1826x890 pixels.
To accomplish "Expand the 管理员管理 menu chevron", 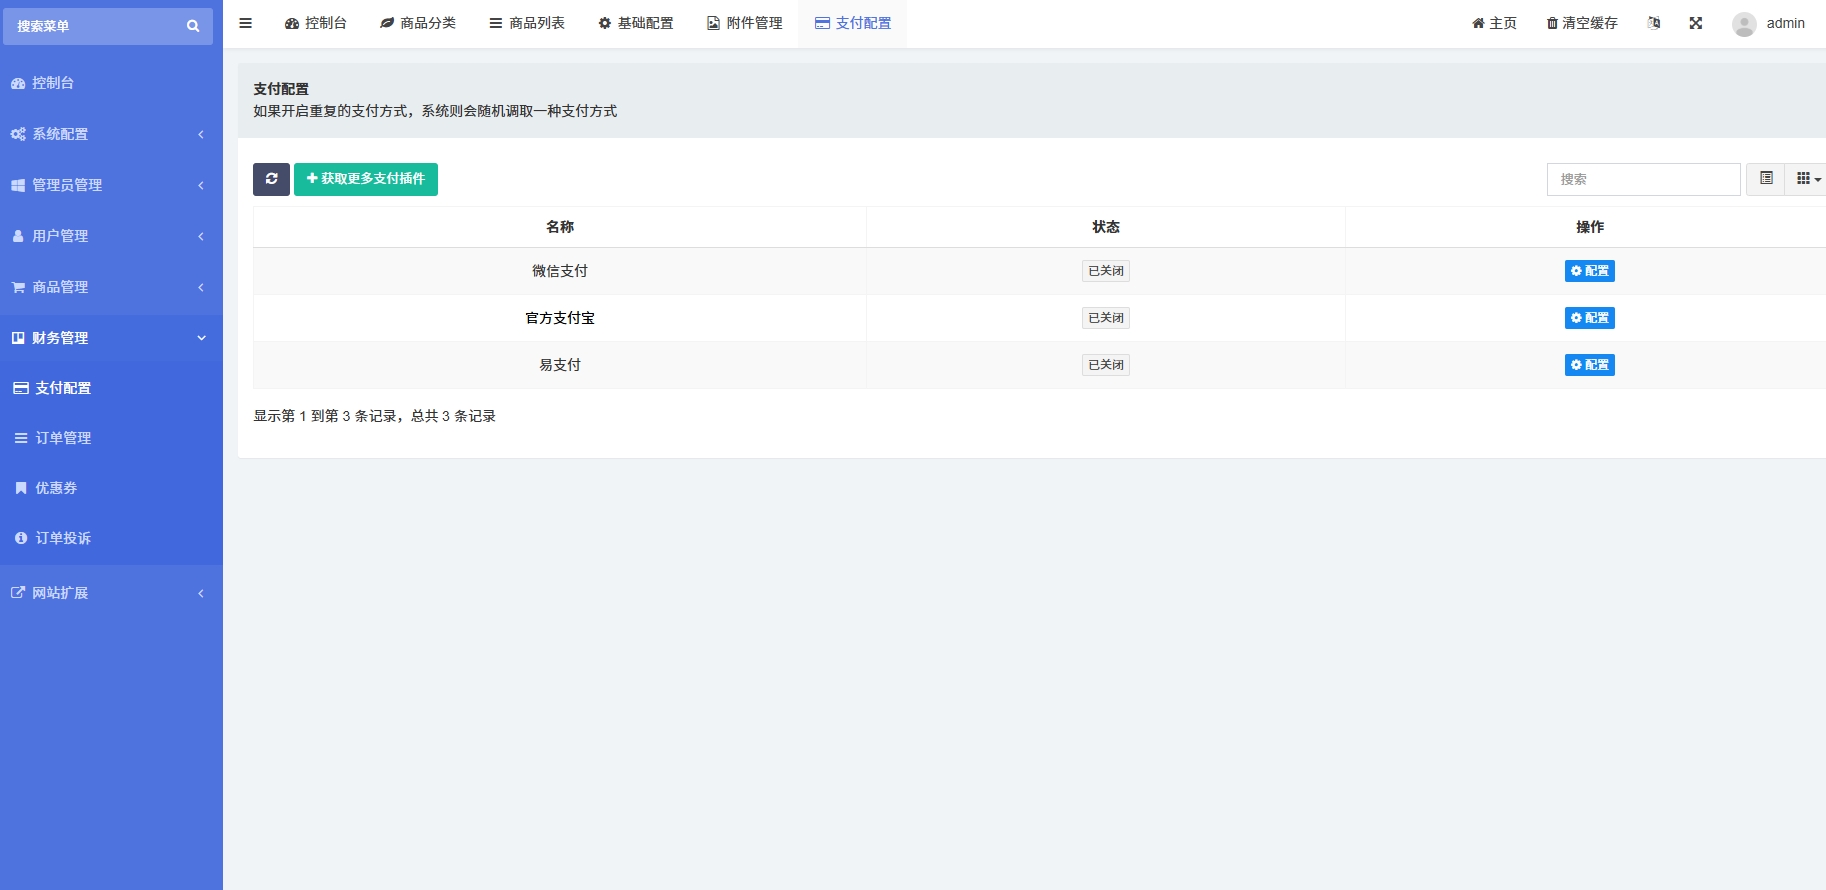I will (201, 185).
